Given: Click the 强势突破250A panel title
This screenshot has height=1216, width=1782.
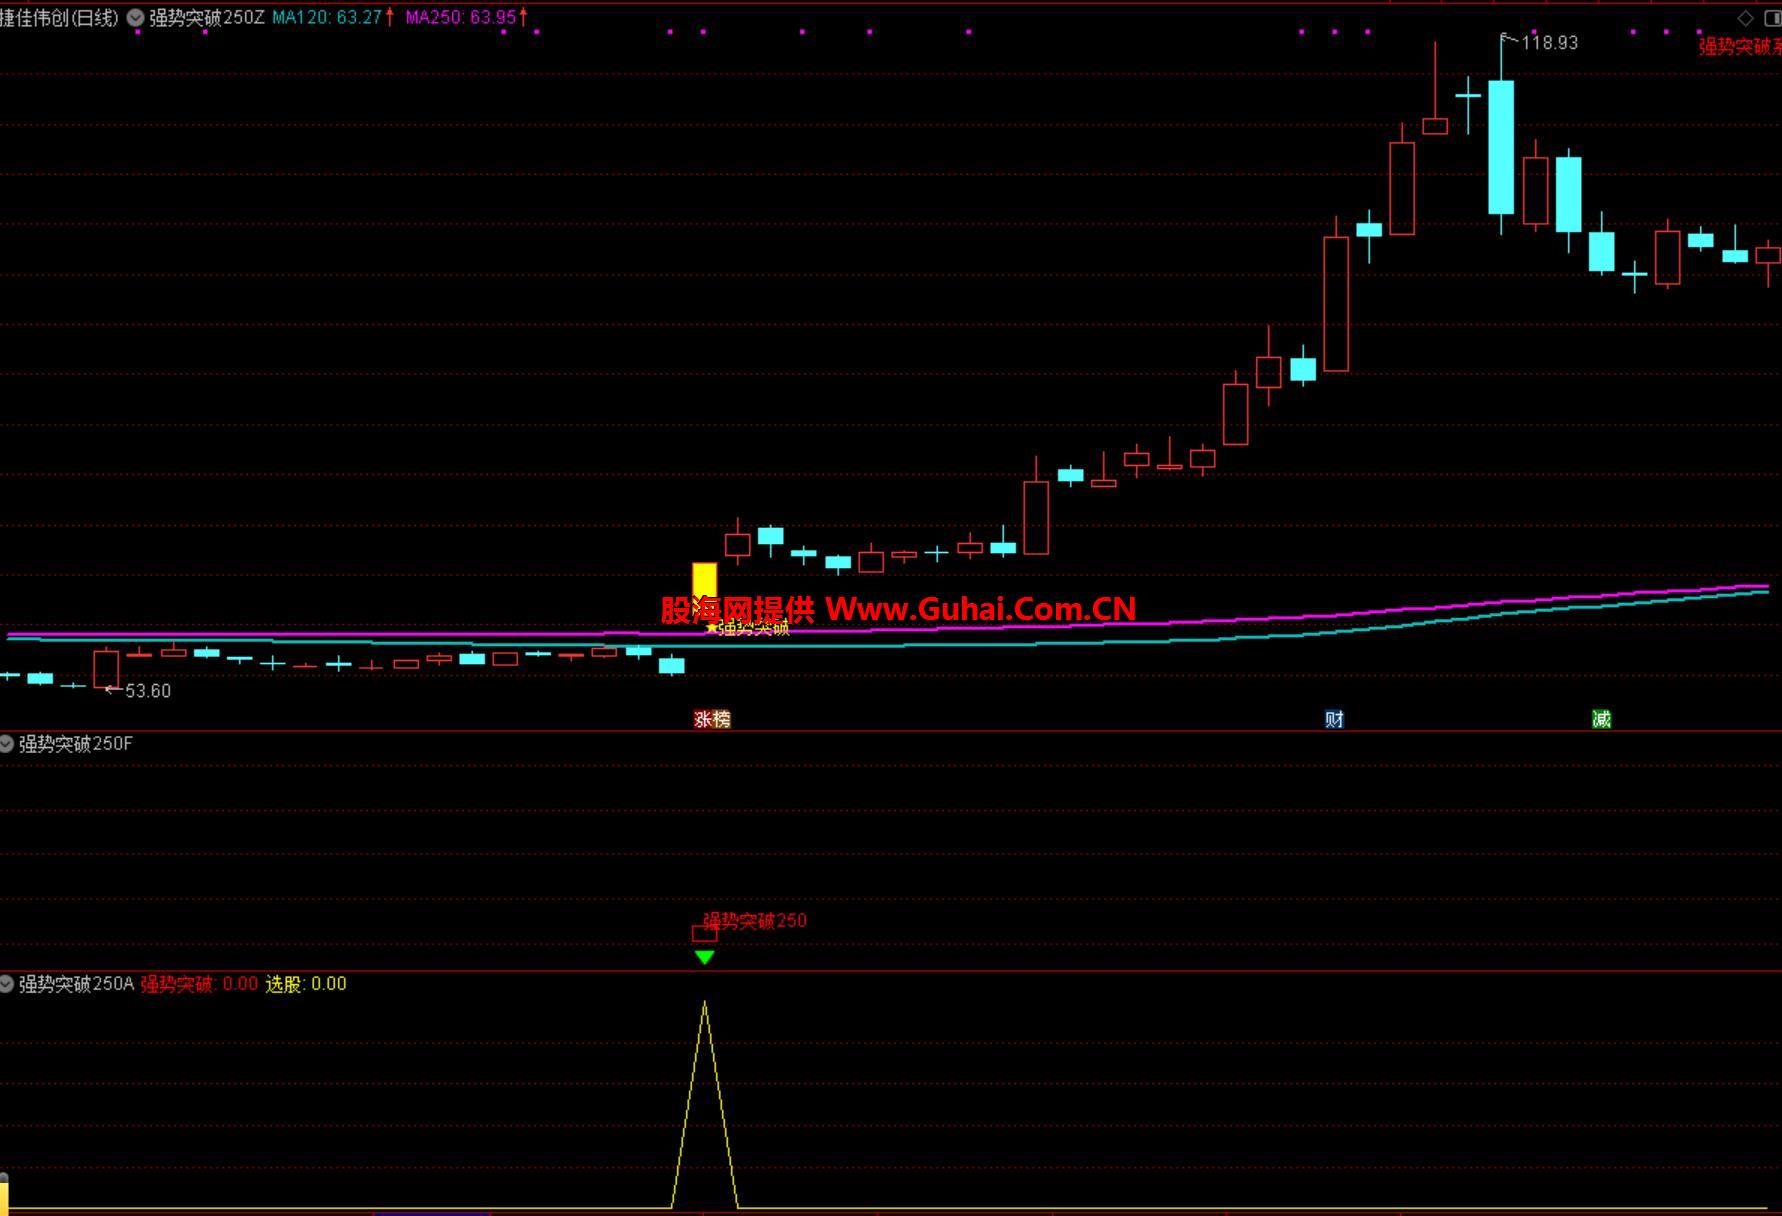Looking at the screenshot, I should pyautogui.click(x=76, y=984).
